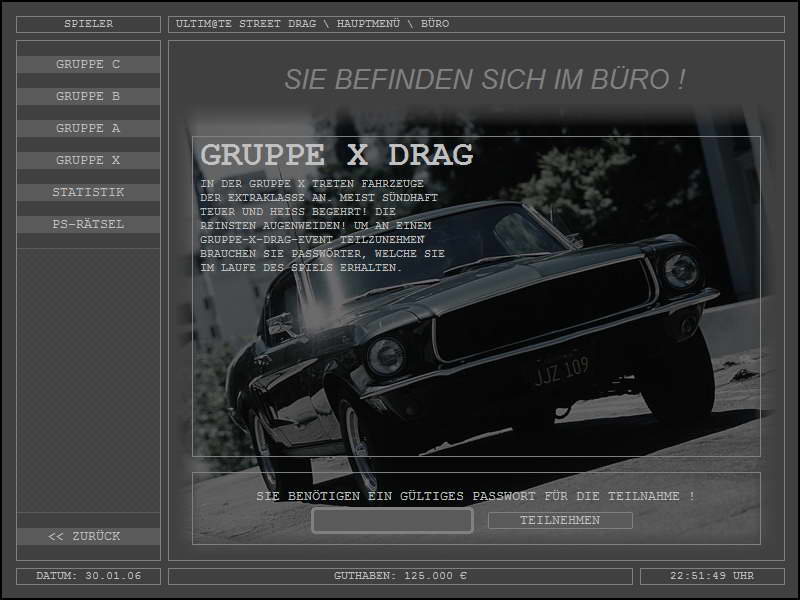Open the Gruppe X menu item
This screenshot has height=600, width=800.
click(x=88, y=160)
